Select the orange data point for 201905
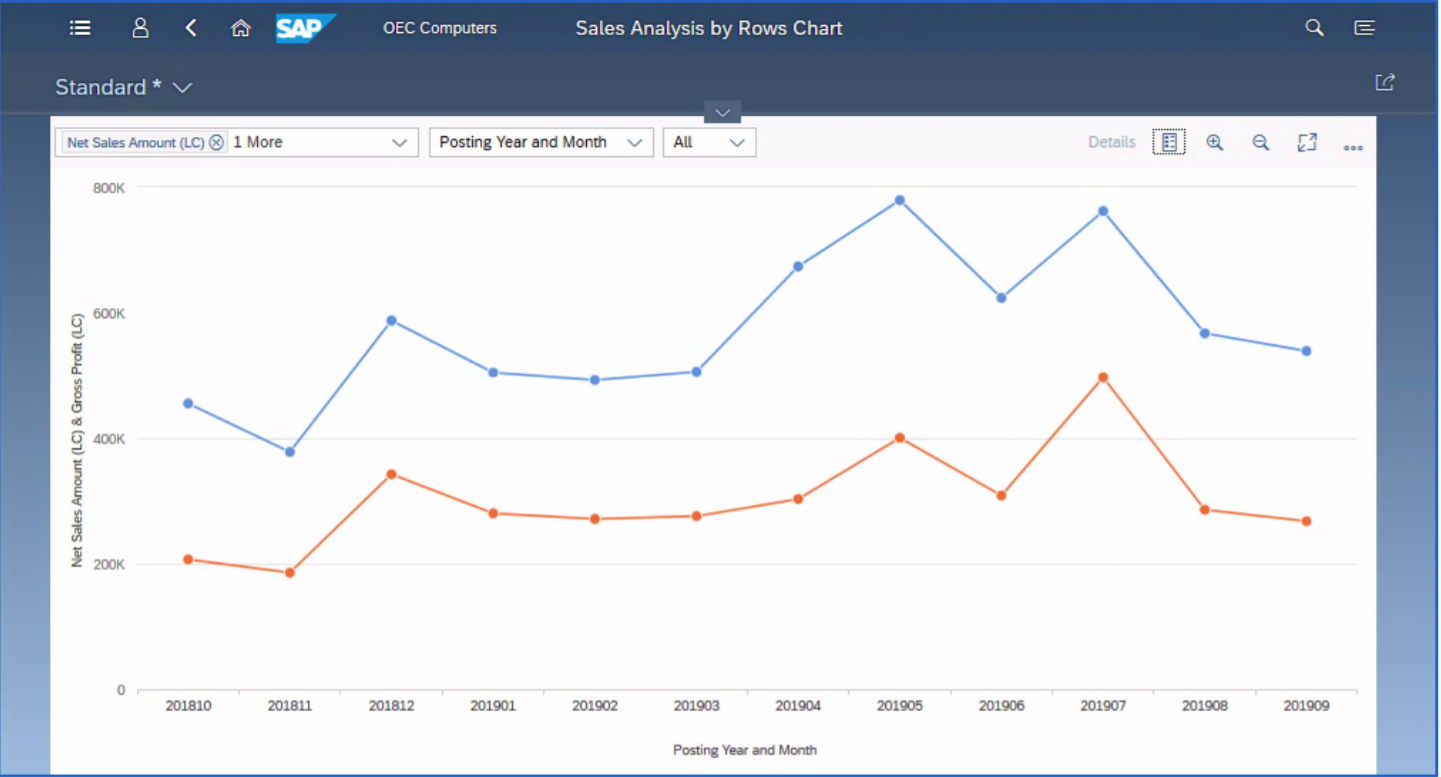1441x777 pixels. click(900, 437)
